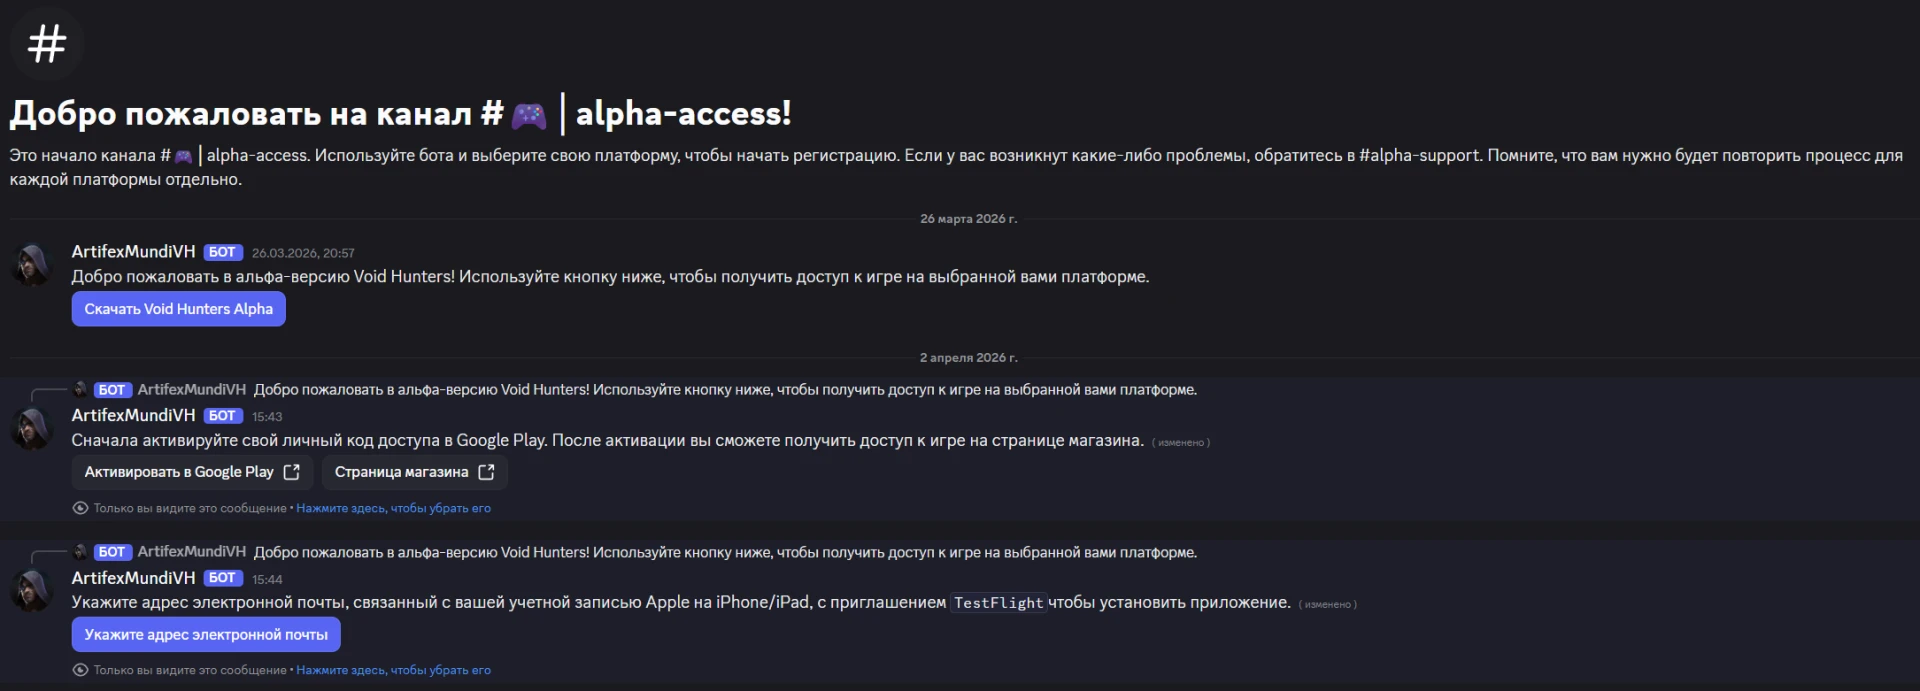
Task: Dismiss the 15:43 message via «Нажмите здесь, чтобы убрать его»
Action: pyautogui.click(x=393, y=508)
